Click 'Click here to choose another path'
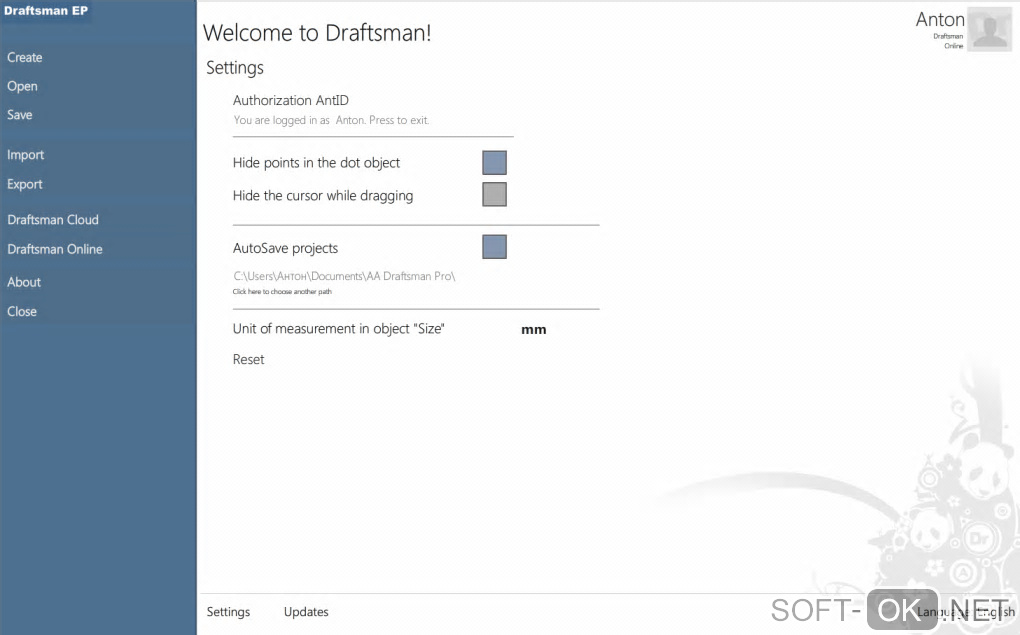This screenshot has width=1020, height=635. [282, 291]
